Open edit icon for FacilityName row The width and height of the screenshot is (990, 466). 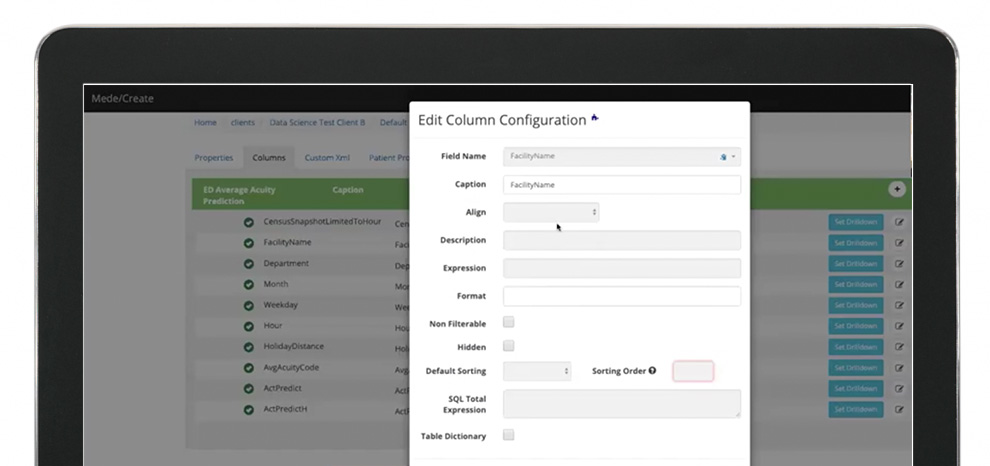(899, 242)
